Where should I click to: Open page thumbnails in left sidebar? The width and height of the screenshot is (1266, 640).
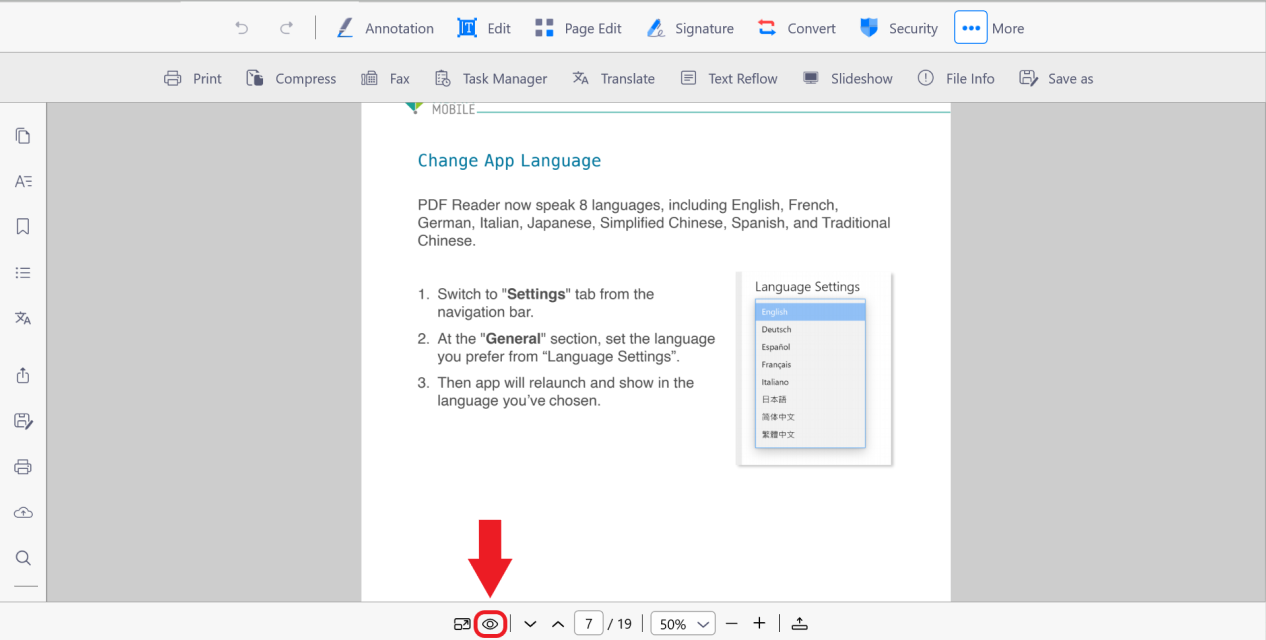(23, 136)
